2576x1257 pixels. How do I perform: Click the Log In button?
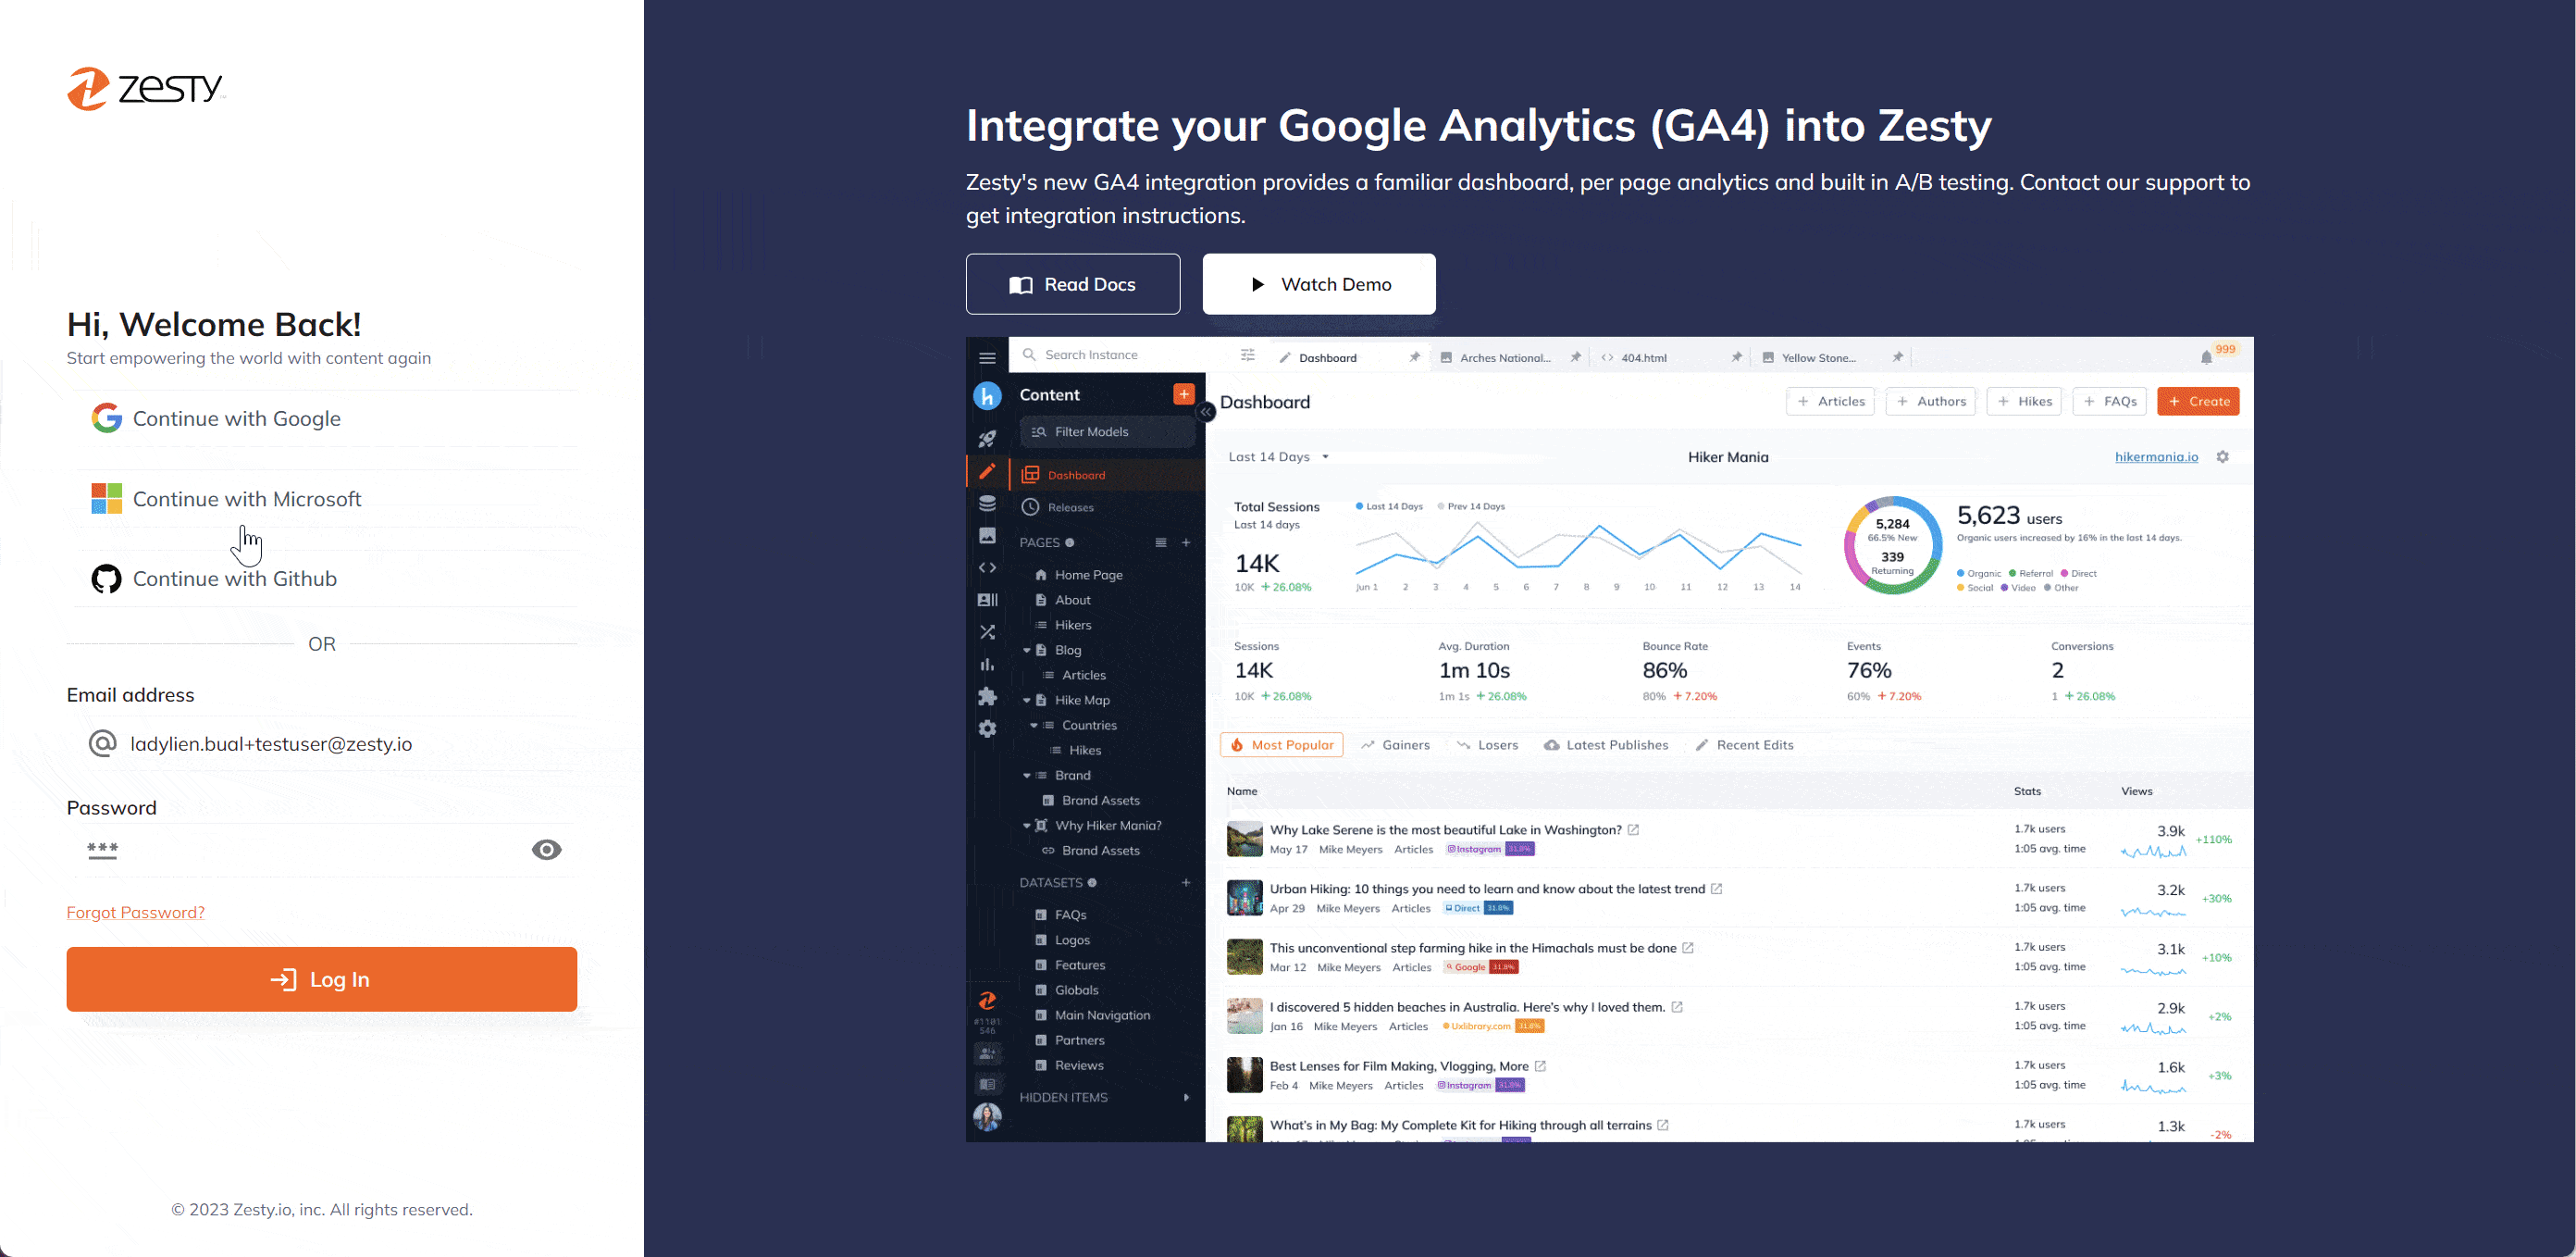pyautogui.click(x=320, y=977)
